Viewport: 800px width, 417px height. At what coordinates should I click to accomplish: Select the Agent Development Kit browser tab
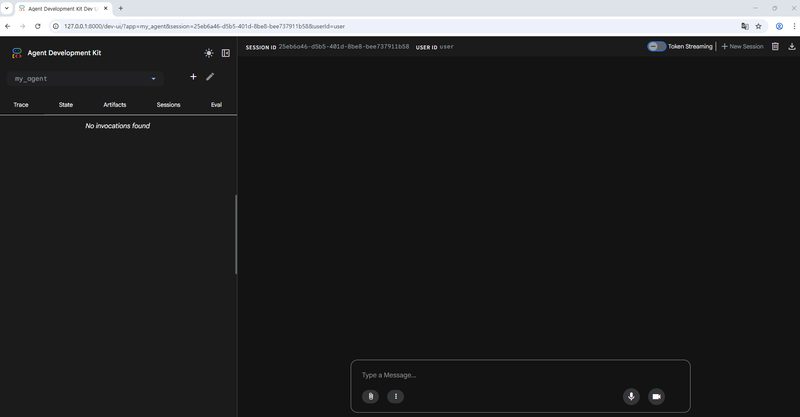click(63, 8)
